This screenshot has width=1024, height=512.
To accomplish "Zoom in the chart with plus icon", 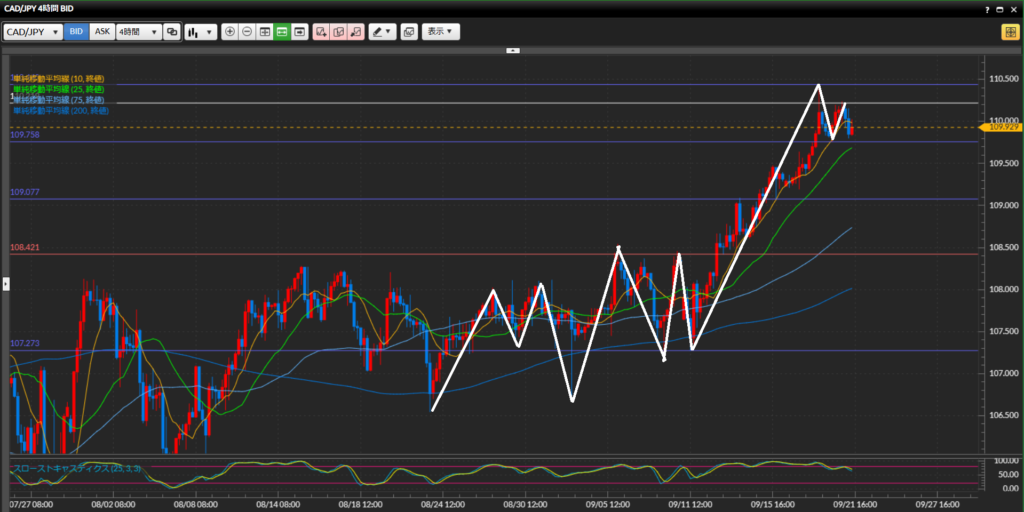I will tap(230, 32).
